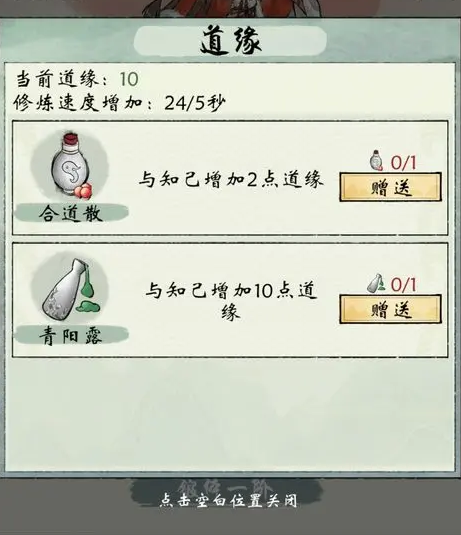Click small 合道散 icon beside 0/1 counter

coord(377,160)
